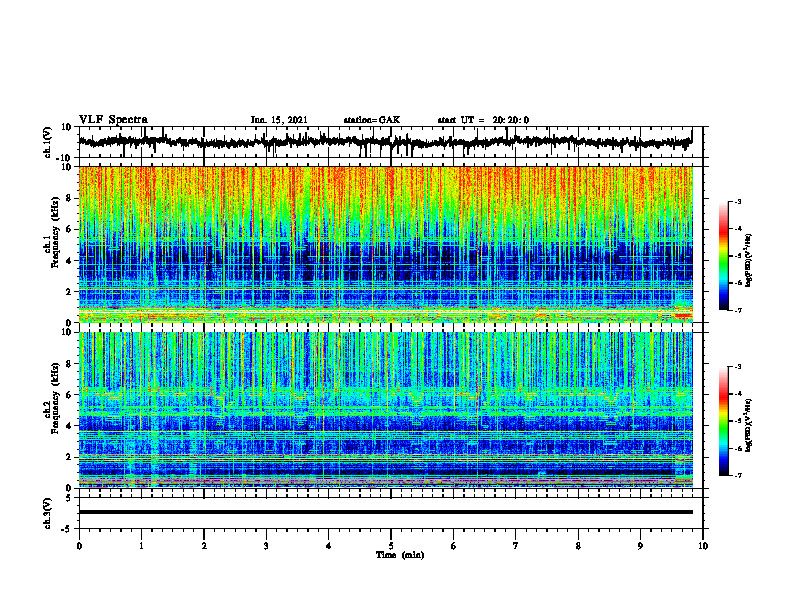Click the flat ch.3 voltage trace line
Image resolution: width=792 pixels, height=612 pixels.
click(385, 512)
